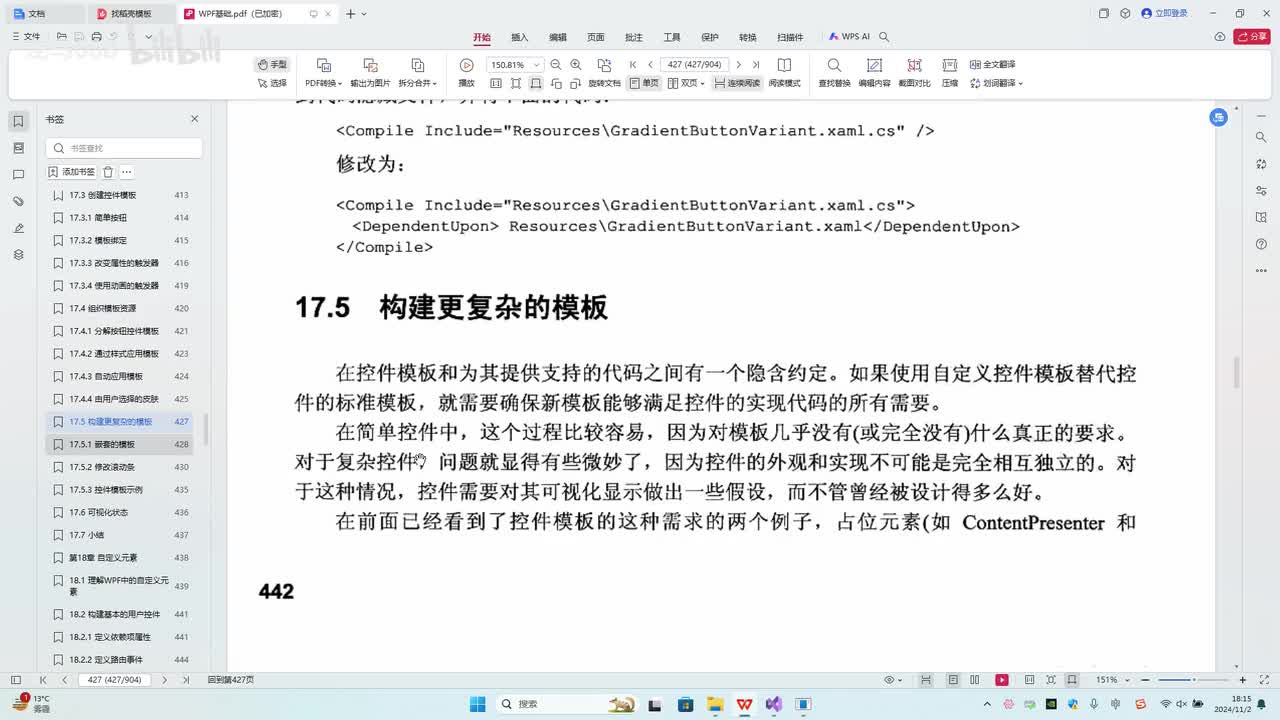Close the 书签 bookmarks panel
This screenshot has width=1280, height=720.
[194, 119]
